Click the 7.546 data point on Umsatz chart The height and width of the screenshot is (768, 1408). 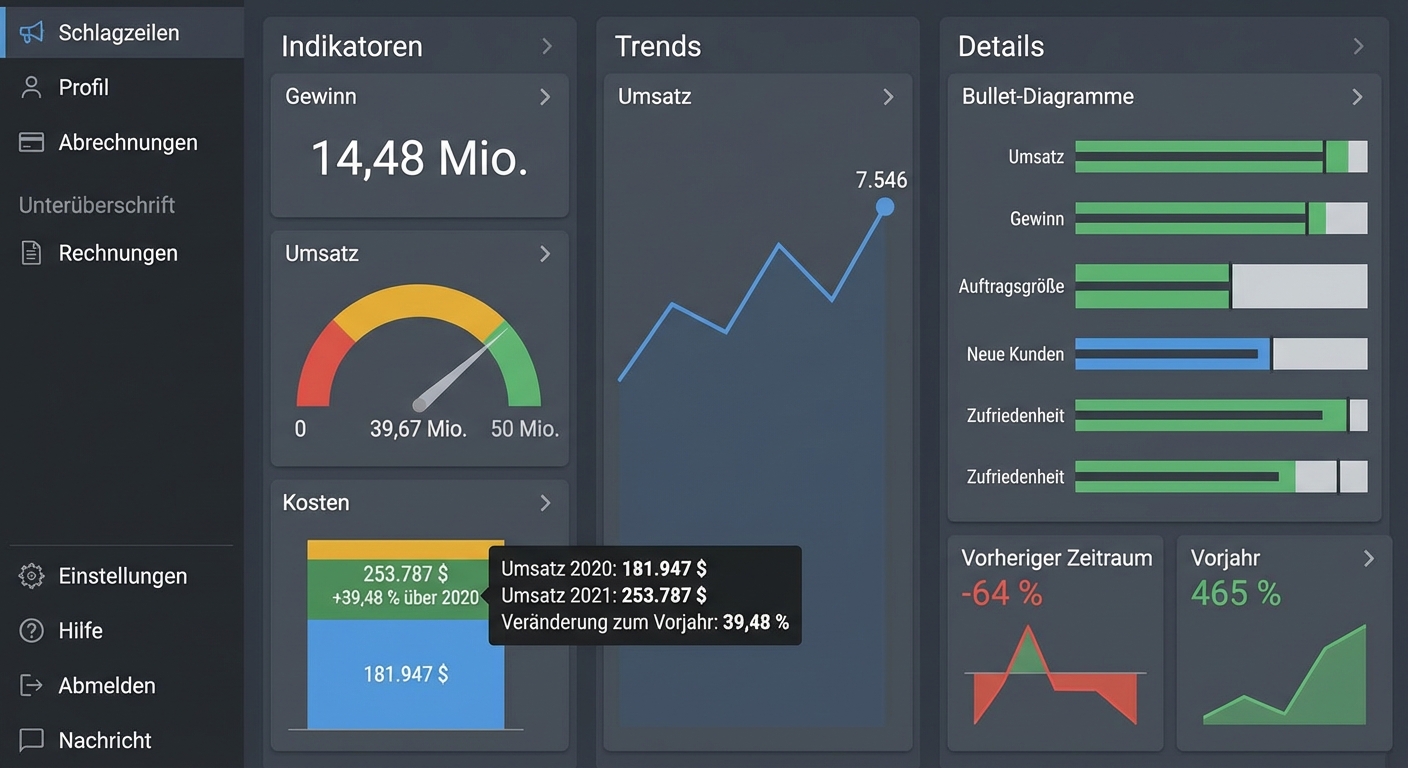884,207
